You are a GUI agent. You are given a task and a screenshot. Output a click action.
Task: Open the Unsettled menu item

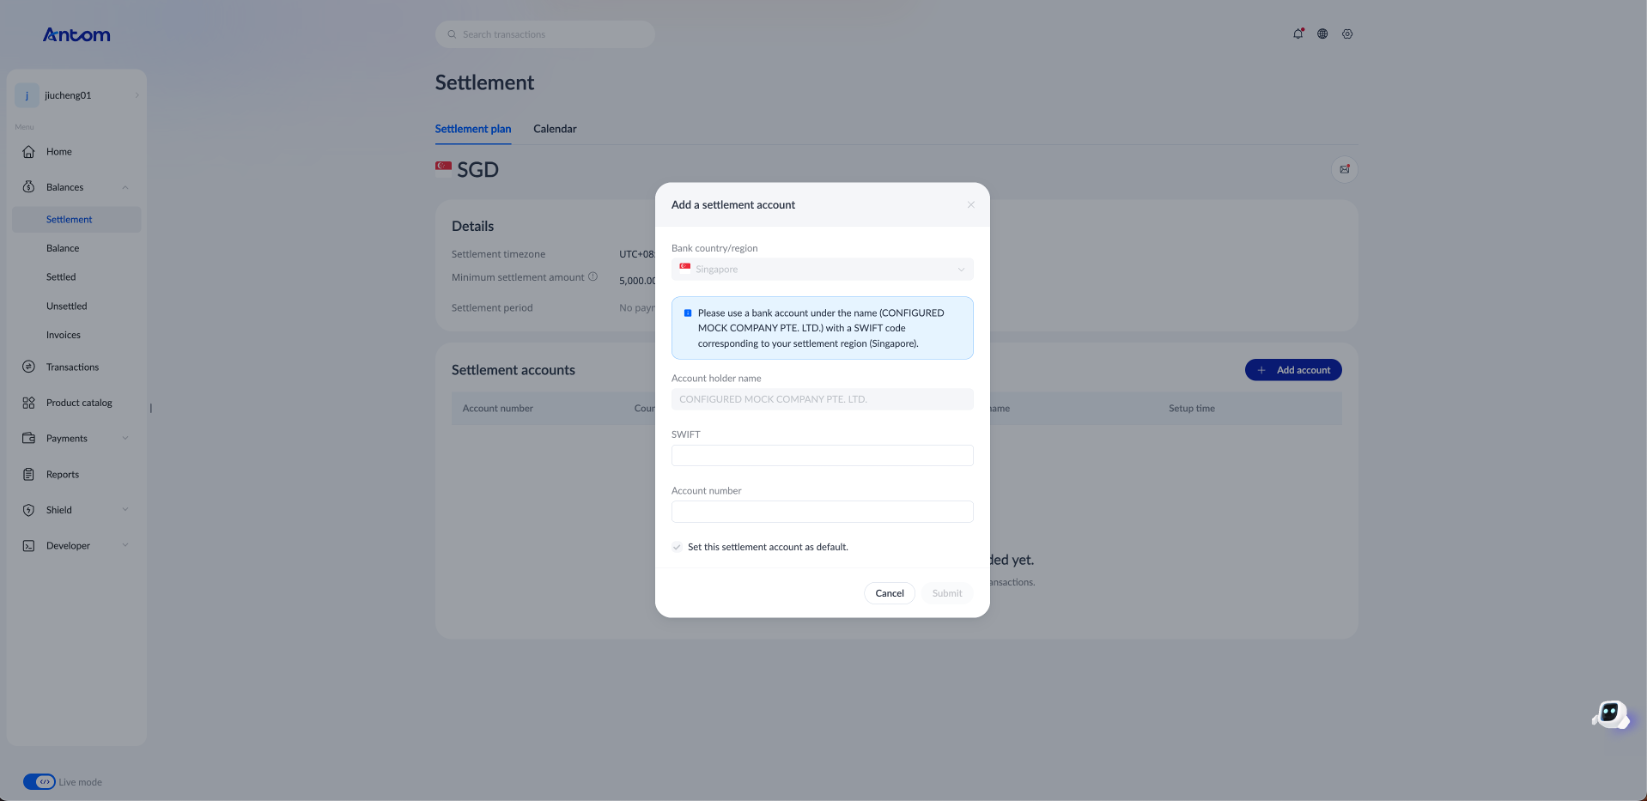coord(66,306)
